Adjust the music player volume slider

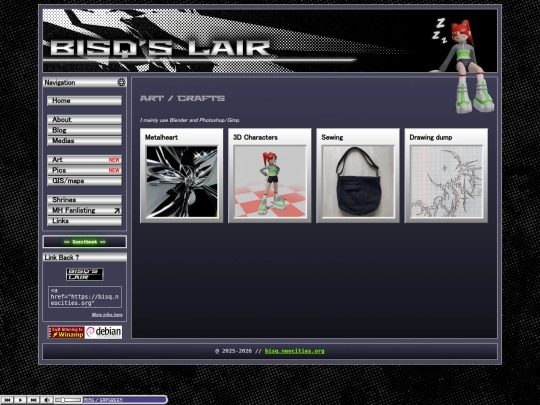pyautogui.click(x=68, y=400)
